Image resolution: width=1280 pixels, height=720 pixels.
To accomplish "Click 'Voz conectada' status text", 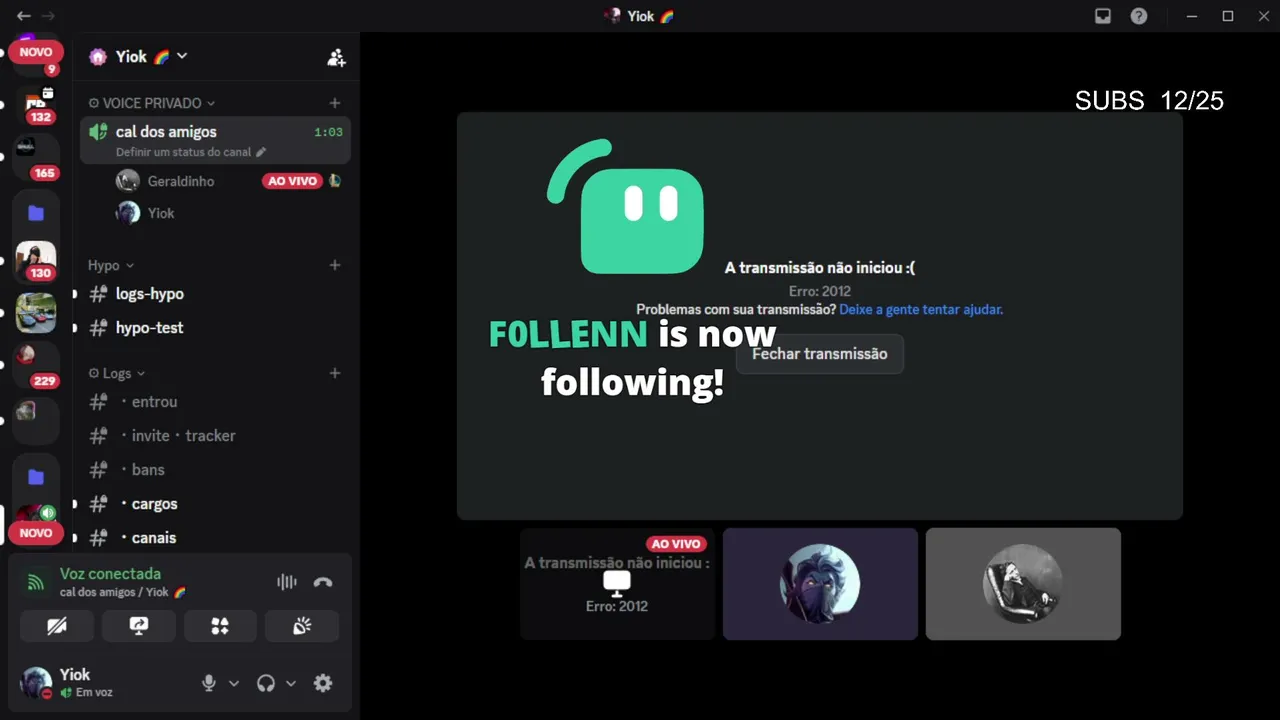I will click(x=110, y=574).
